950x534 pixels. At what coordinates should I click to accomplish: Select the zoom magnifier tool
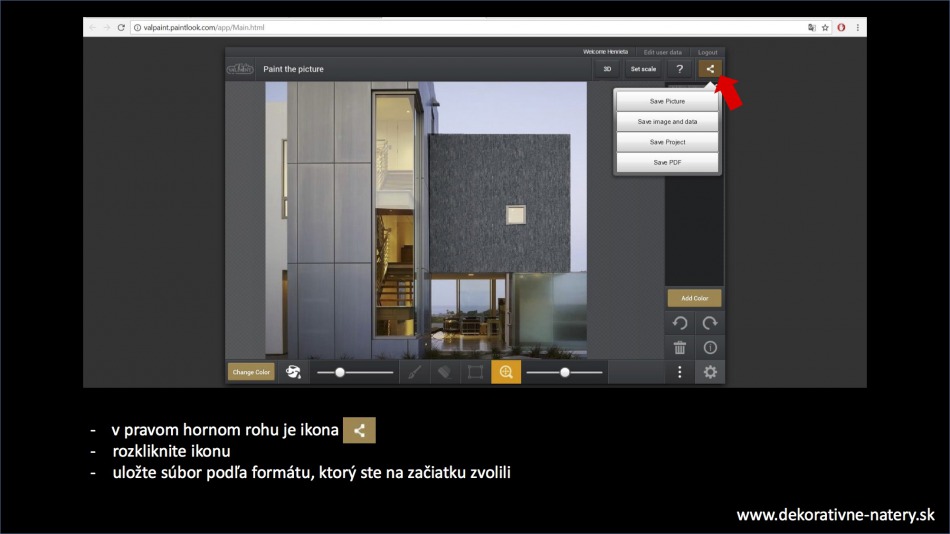click(506, 372)
